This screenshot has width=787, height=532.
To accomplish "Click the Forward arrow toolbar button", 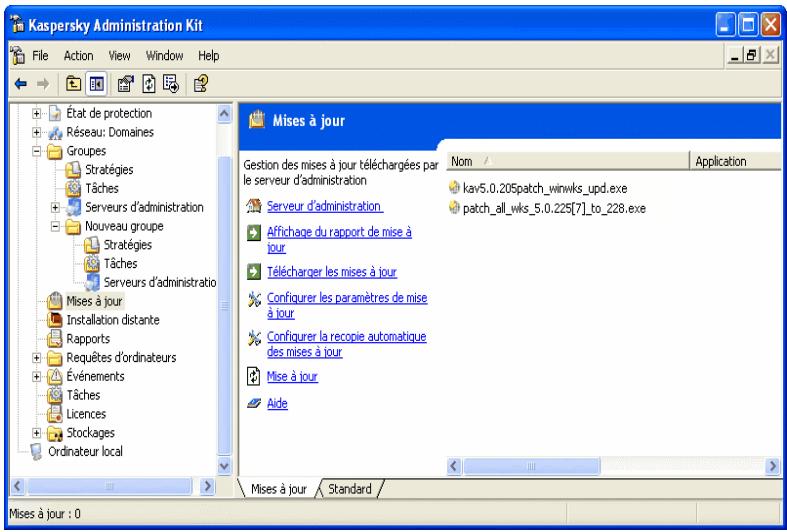I will tap(43, 84).
